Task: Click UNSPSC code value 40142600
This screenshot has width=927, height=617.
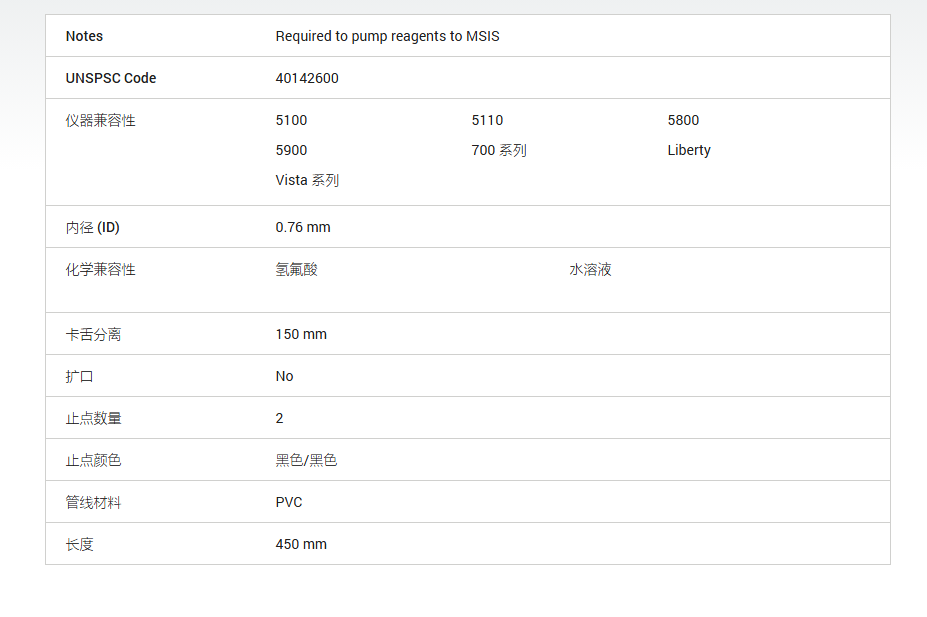Action: click(307, 78)
